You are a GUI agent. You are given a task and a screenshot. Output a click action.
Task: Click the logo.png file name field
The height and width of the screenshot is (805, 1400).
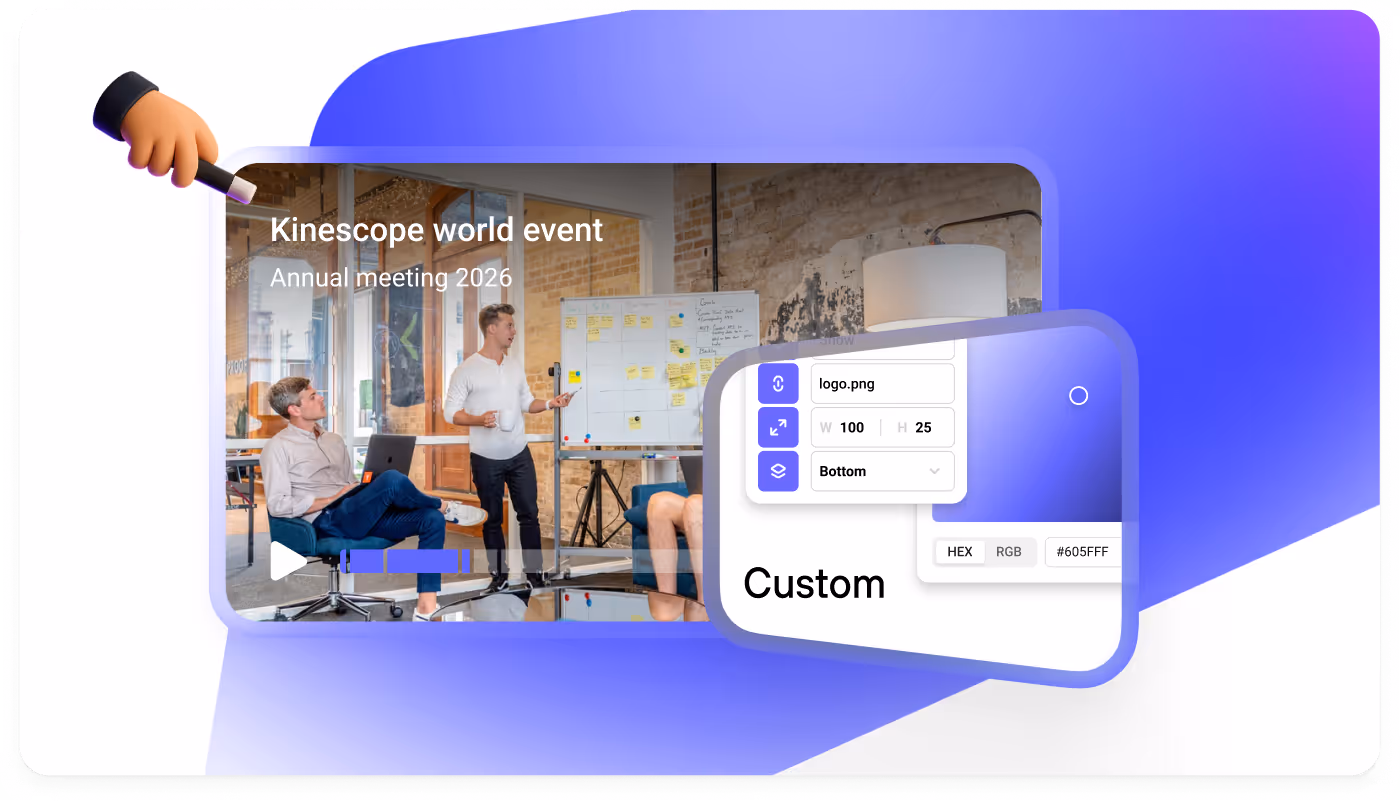pos(882,384)
